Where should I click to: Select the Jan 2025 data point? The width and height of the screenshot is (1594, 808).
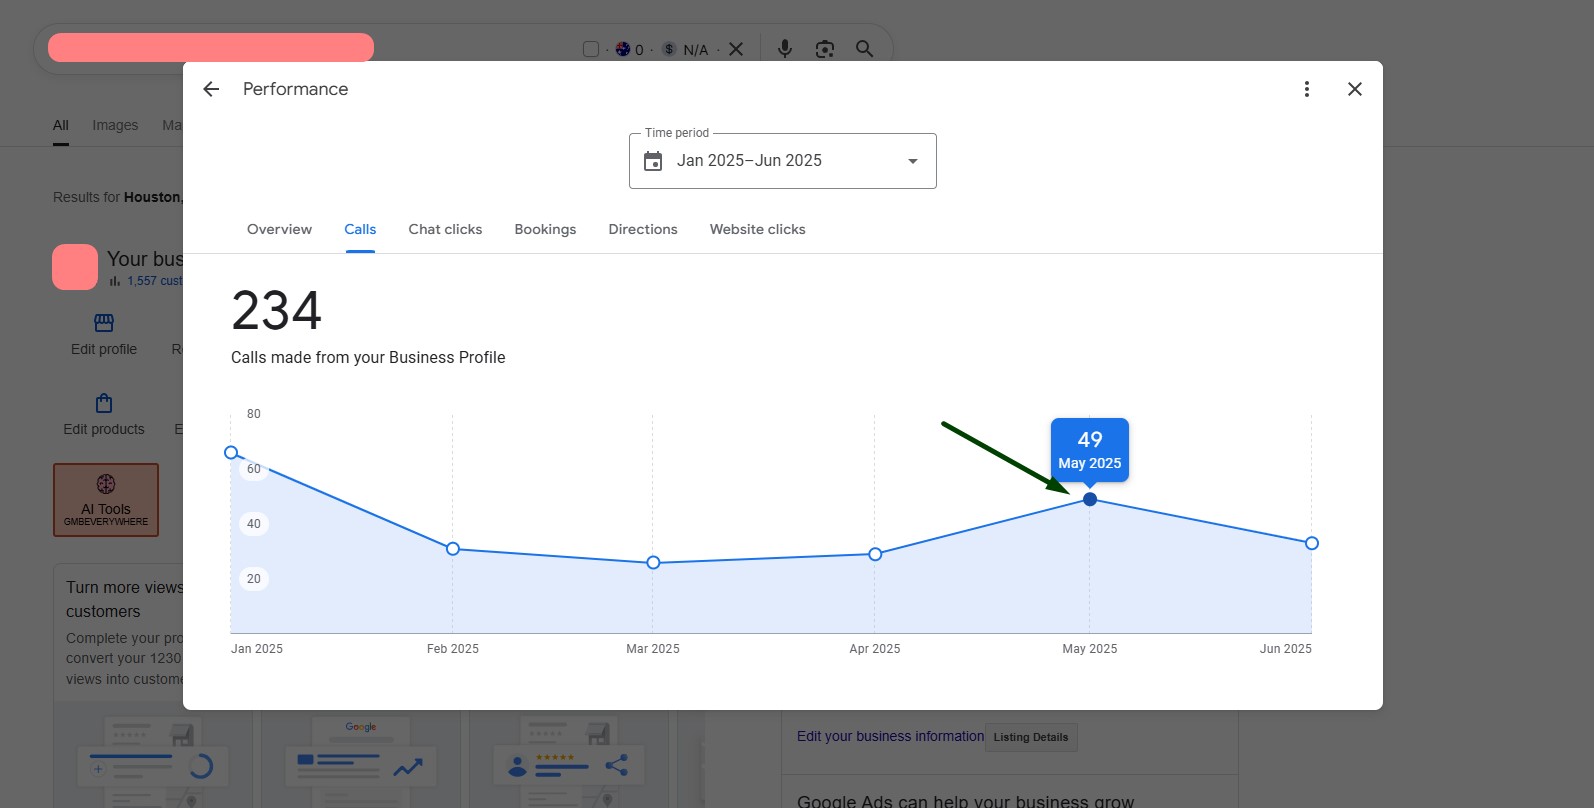coord(231,453)
